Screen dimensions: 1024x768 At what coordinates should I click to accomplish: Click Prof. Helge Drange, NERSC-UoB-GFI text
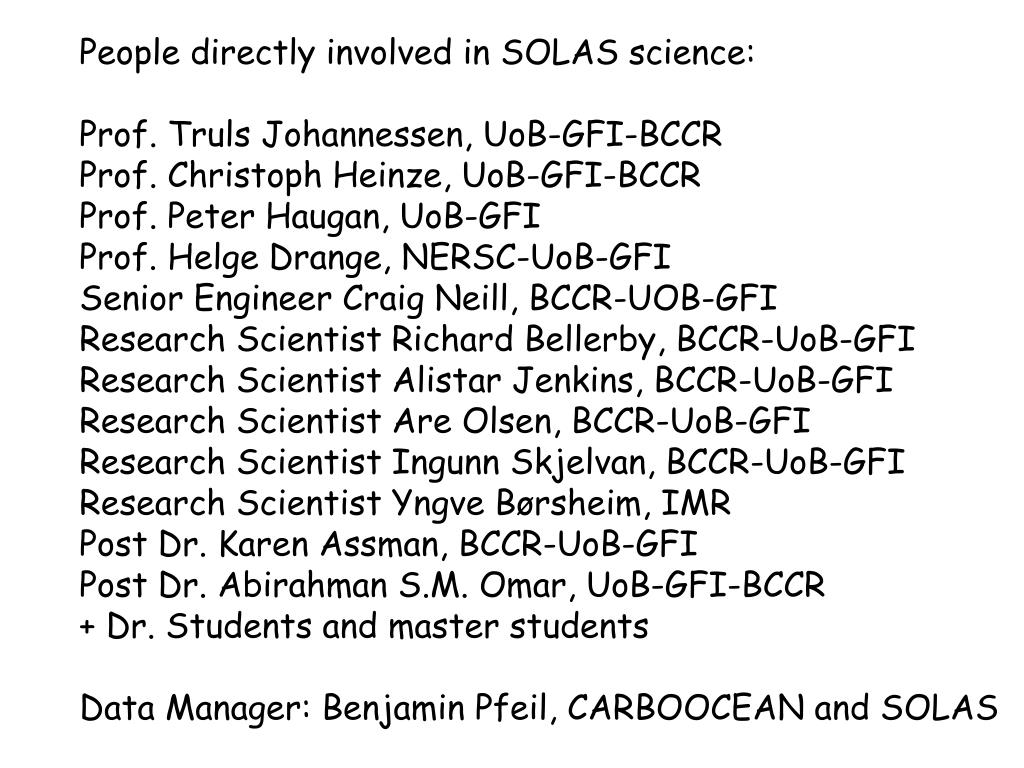point(375,257)
